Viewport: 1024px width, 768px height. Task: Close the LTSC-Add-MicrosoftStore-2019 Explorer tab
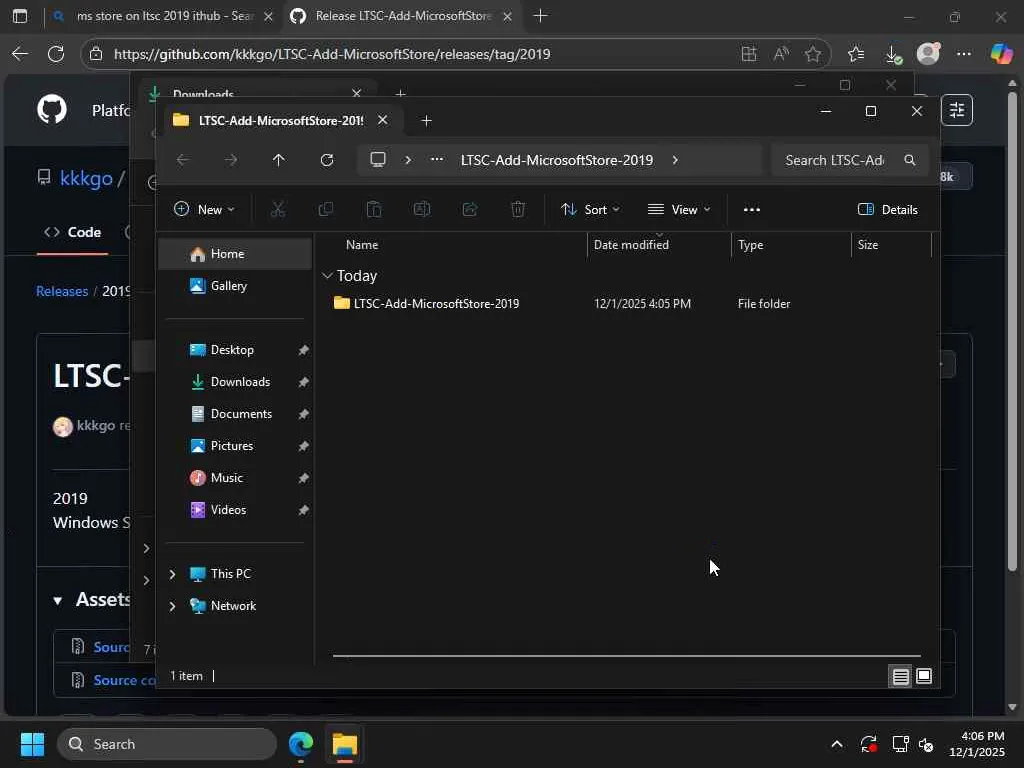click(x=383, y=120)
